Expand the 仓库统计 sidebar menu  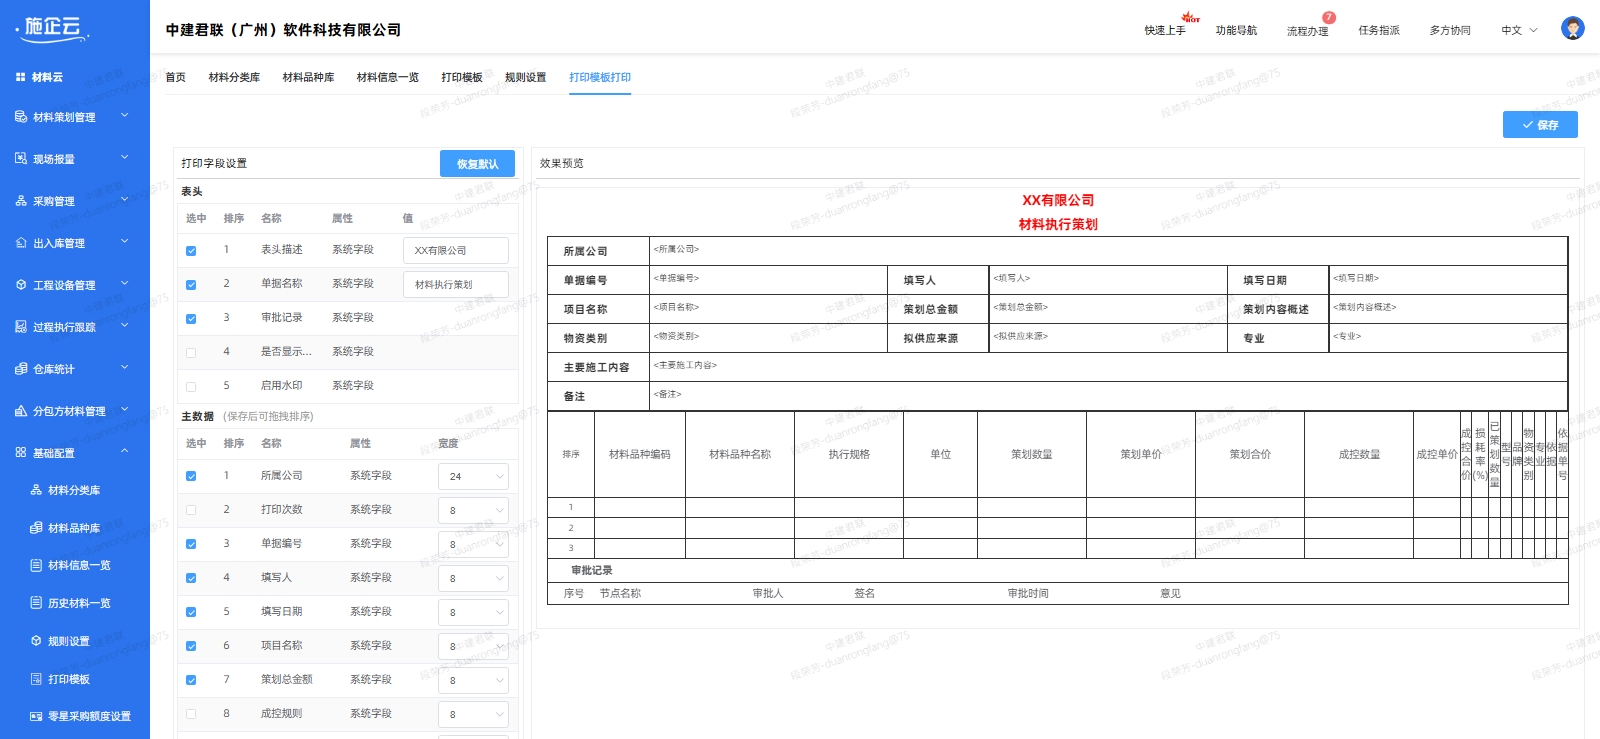click(x=125, y=368)
